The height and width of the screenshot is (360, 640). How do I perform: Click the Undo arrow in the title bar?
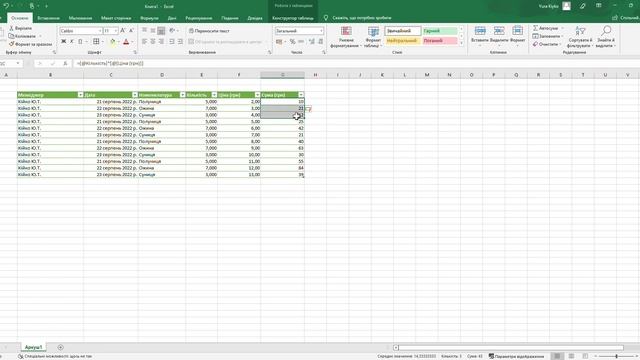coord(7,6)
